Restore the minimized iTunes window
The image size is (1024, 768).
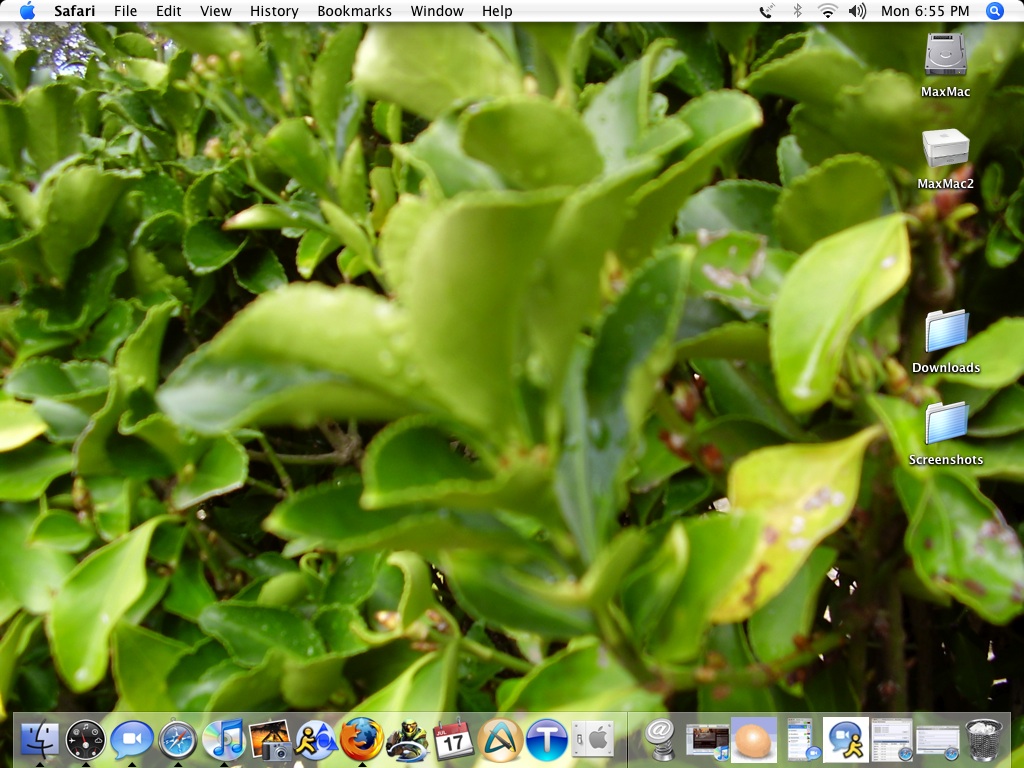tap(707, 742)
